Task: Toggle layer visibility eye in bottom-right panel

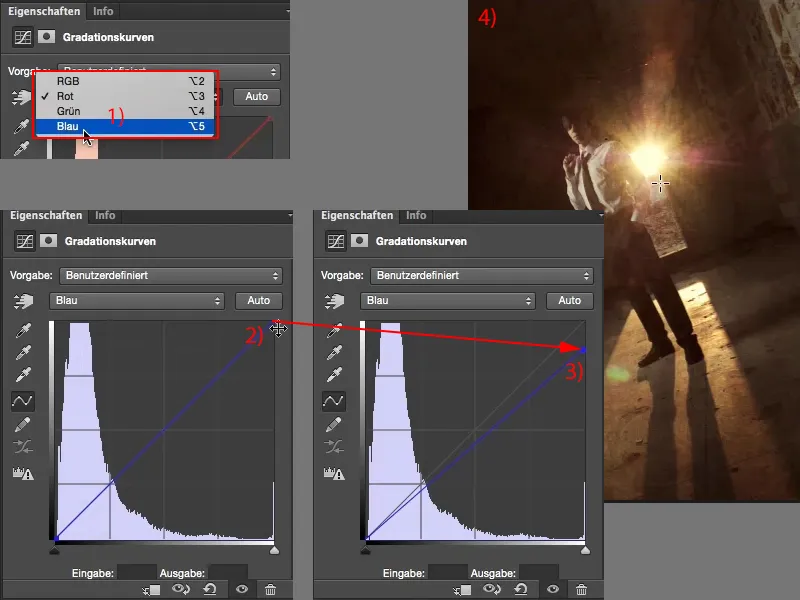Action: pos(553,590)
